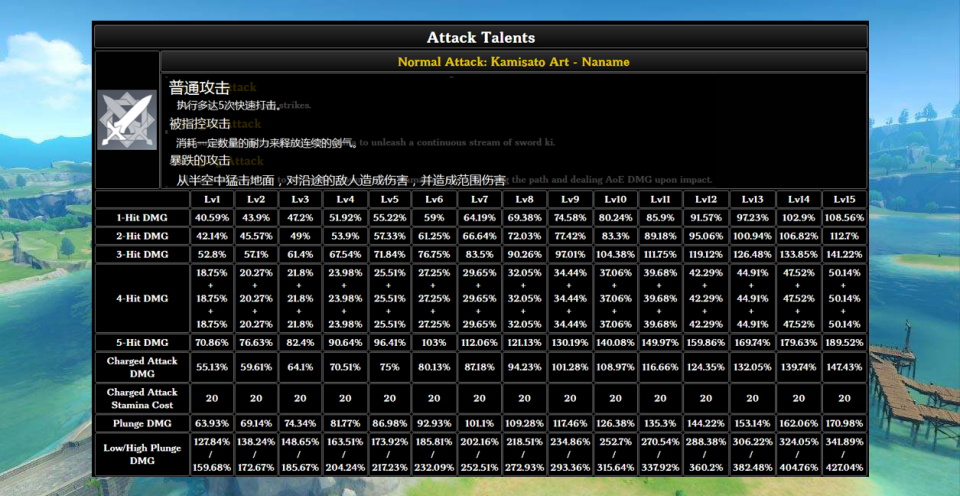Select the 341.89% / 427.04% Low/High Plunge cell

click(x=844, y=454)
